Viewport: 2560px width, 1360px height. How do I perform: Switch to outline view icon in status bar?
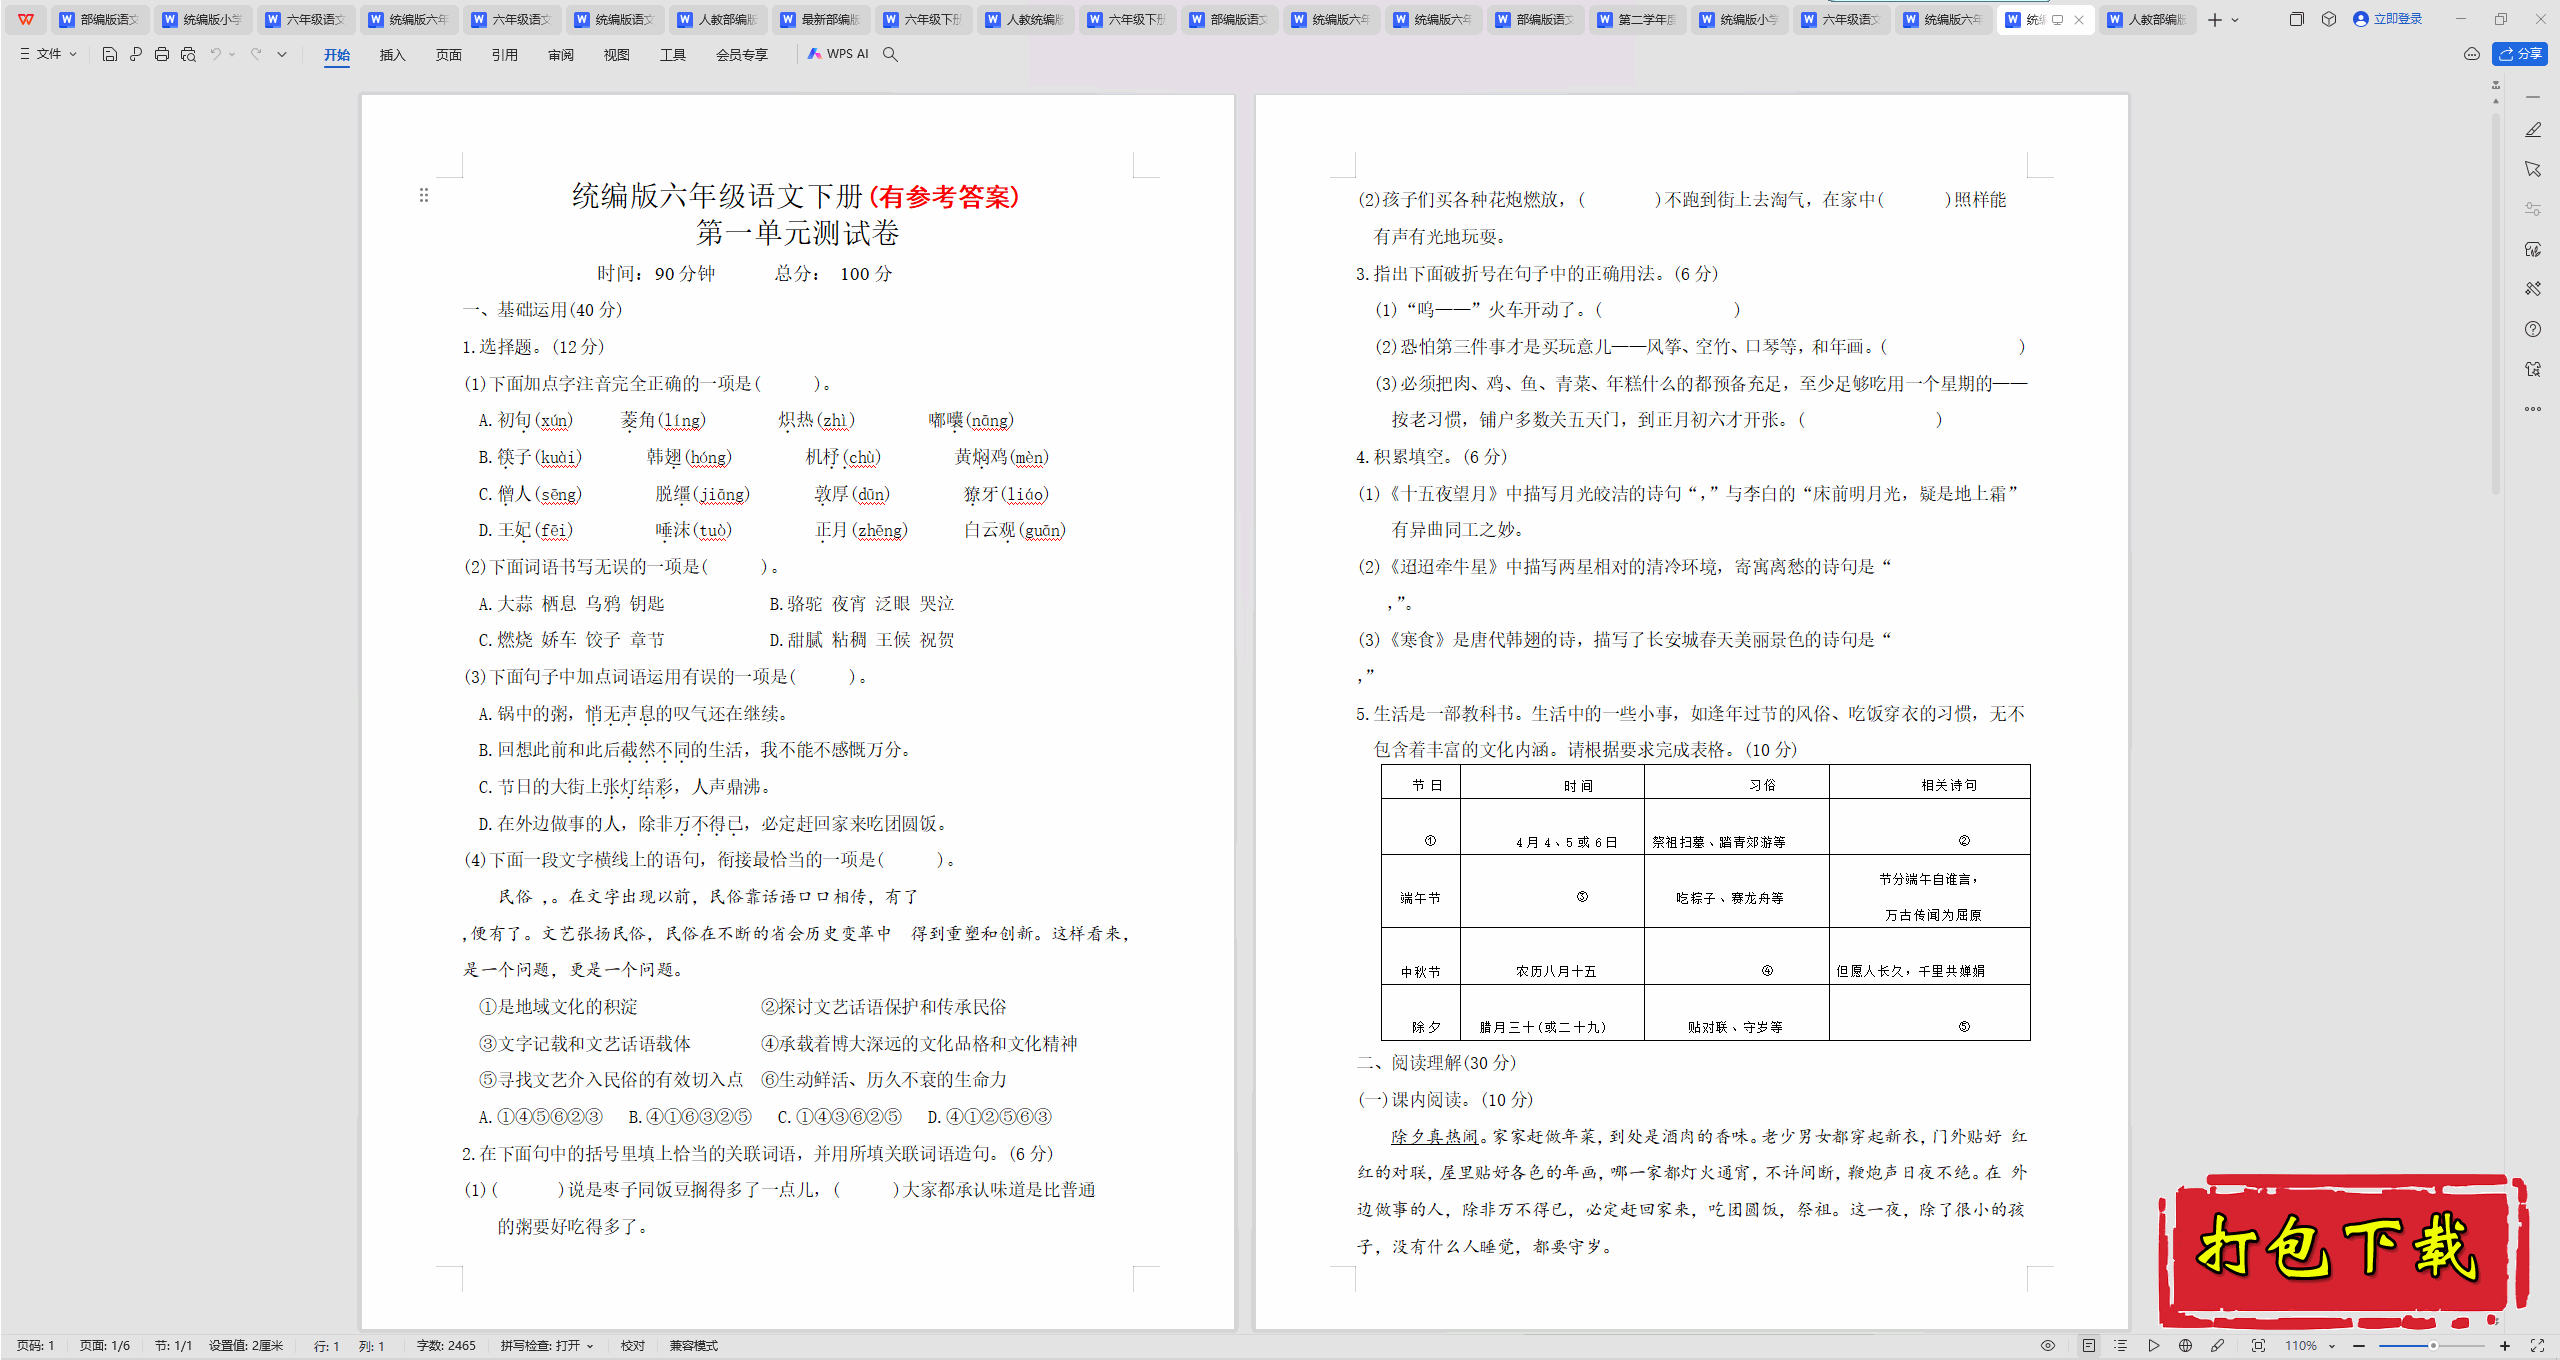click(x=2121, y=1346)
